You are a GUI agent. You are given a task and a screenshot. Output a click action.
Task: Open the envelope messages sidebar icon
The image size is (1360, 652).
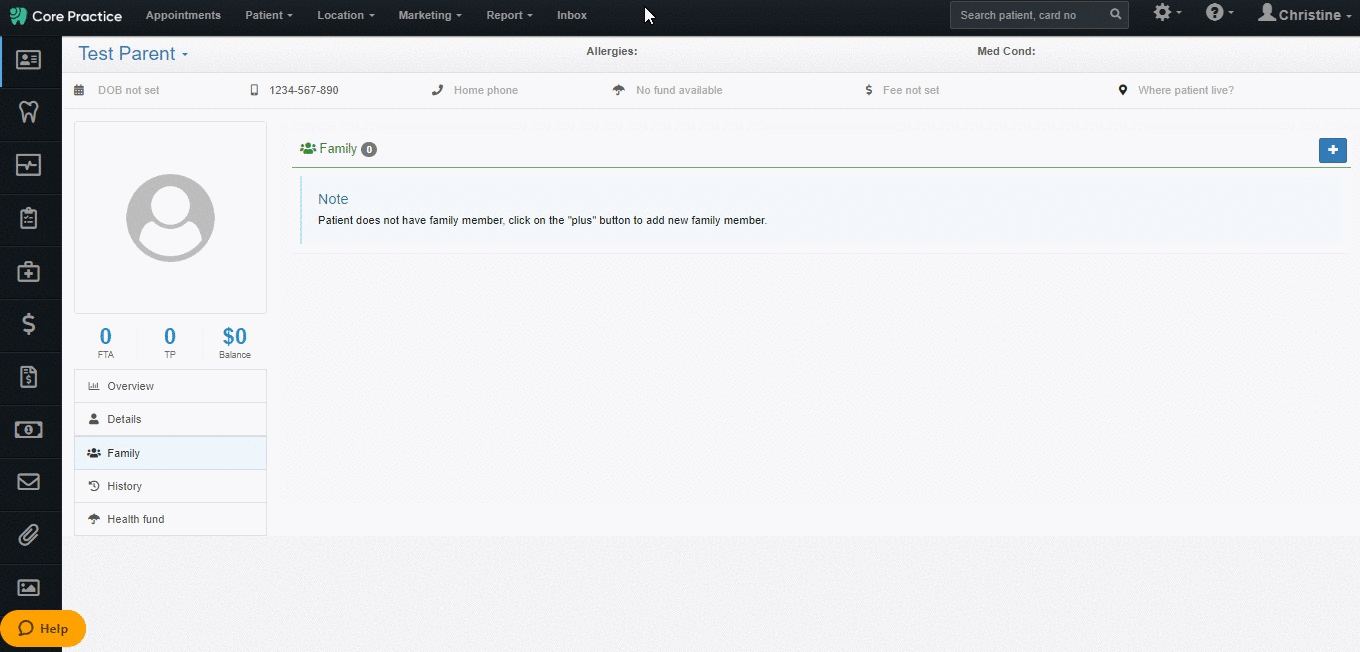coord(29,482)
